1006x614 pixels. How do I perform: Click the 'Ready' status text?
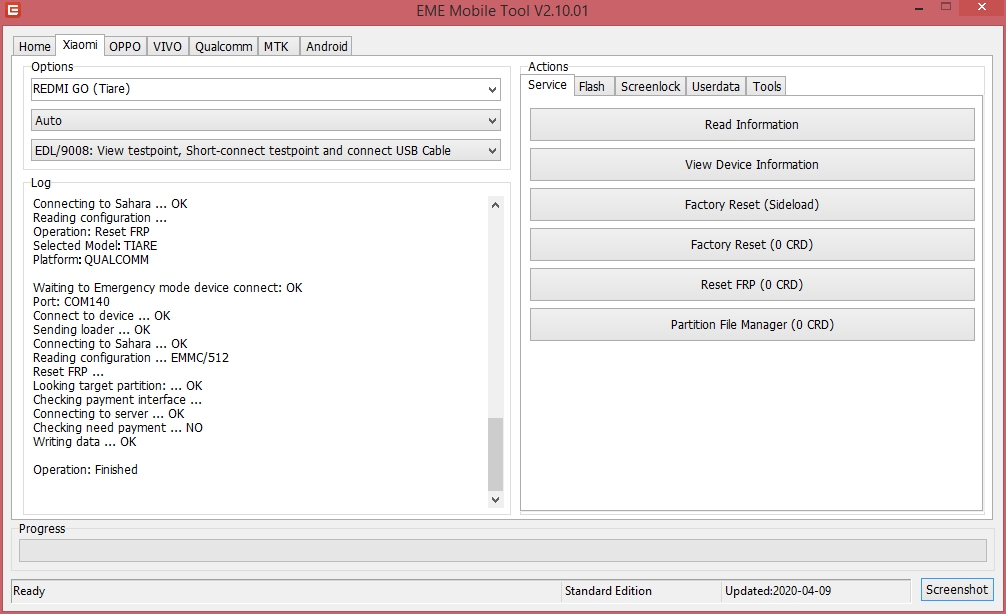click(x=29, y=591)
